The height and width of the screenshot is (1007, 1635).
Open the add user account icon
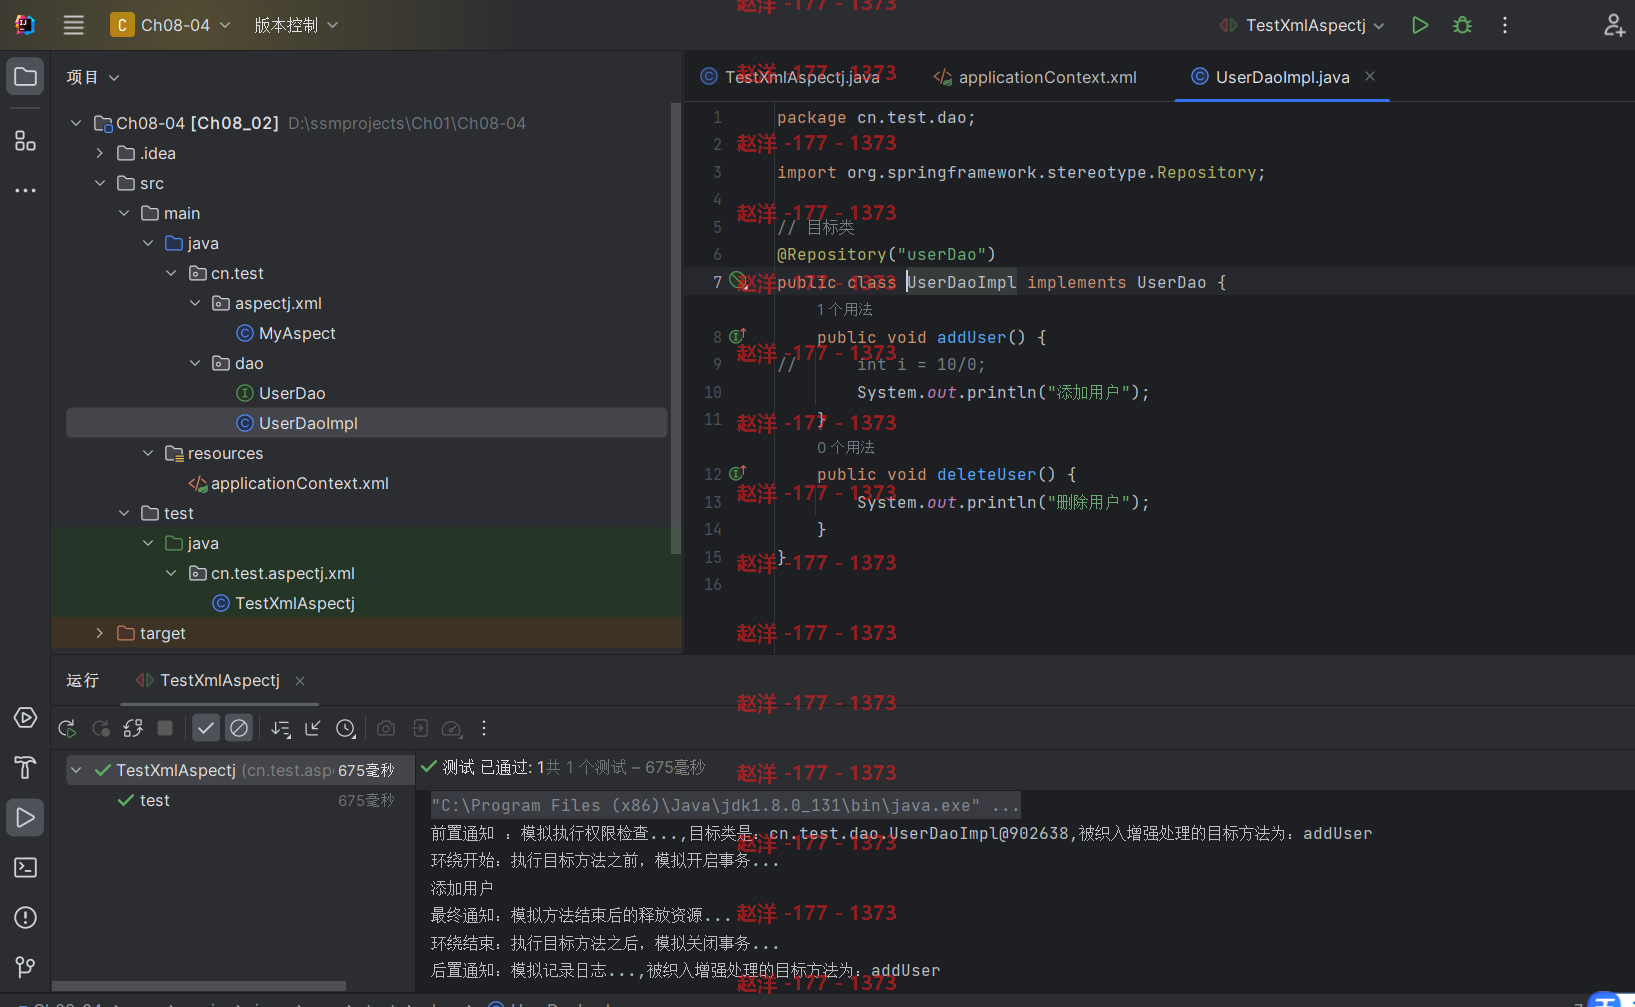[1613, 25]
